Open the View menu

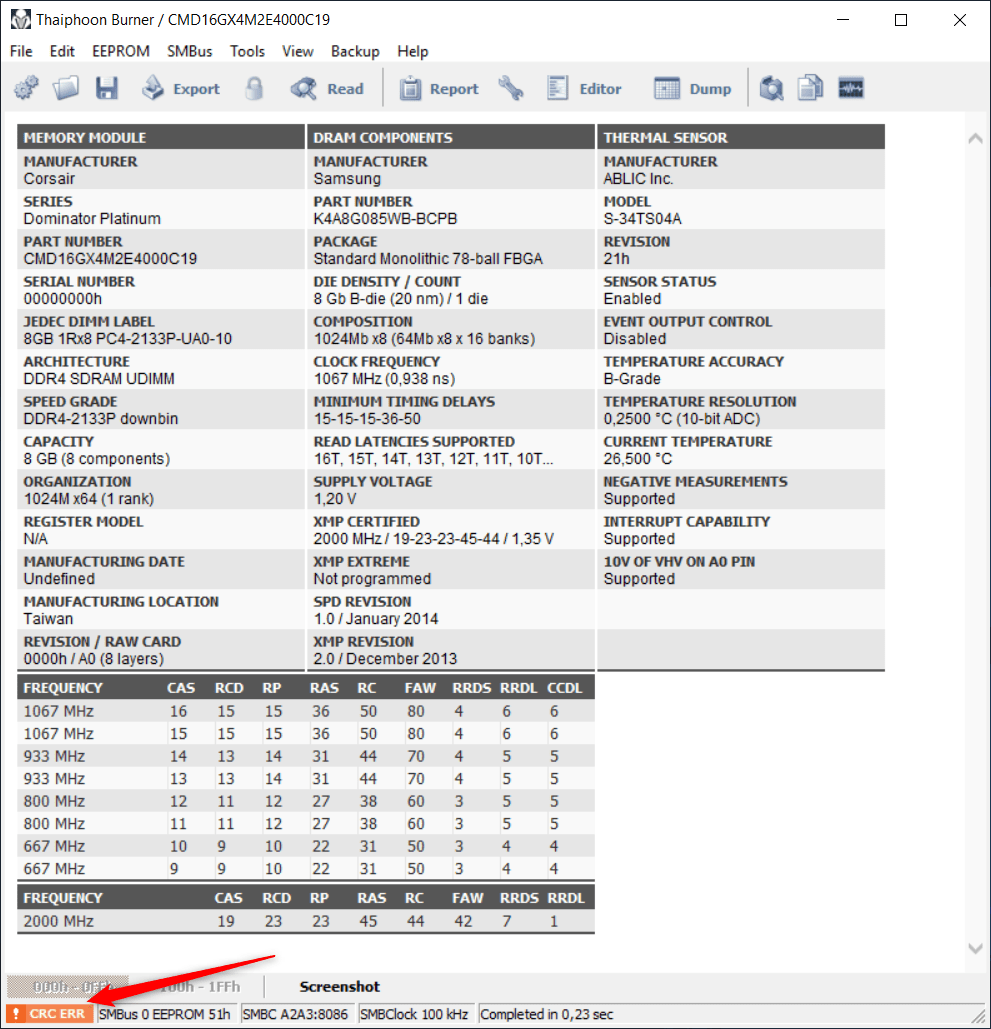coord(297,51)
